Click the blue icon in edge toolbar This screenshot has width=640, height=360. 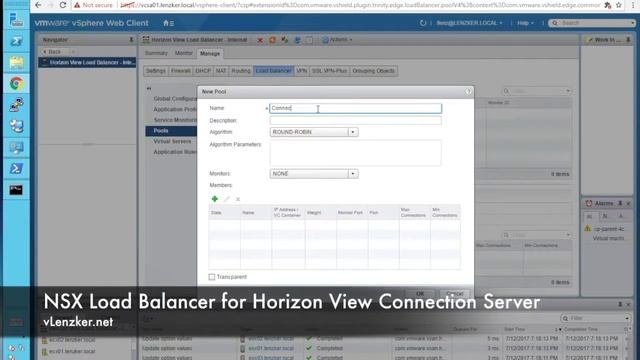297,40
